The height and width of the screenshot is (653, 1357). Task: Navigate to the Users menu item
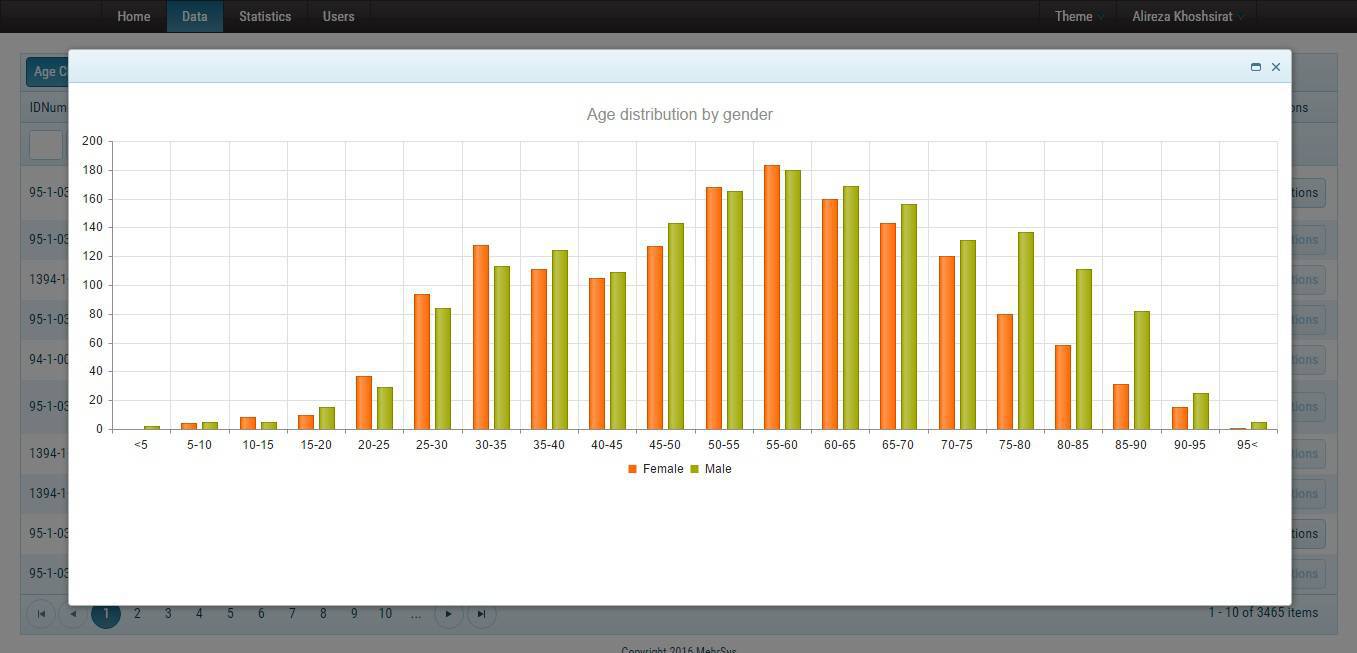(x=338, y=16)
